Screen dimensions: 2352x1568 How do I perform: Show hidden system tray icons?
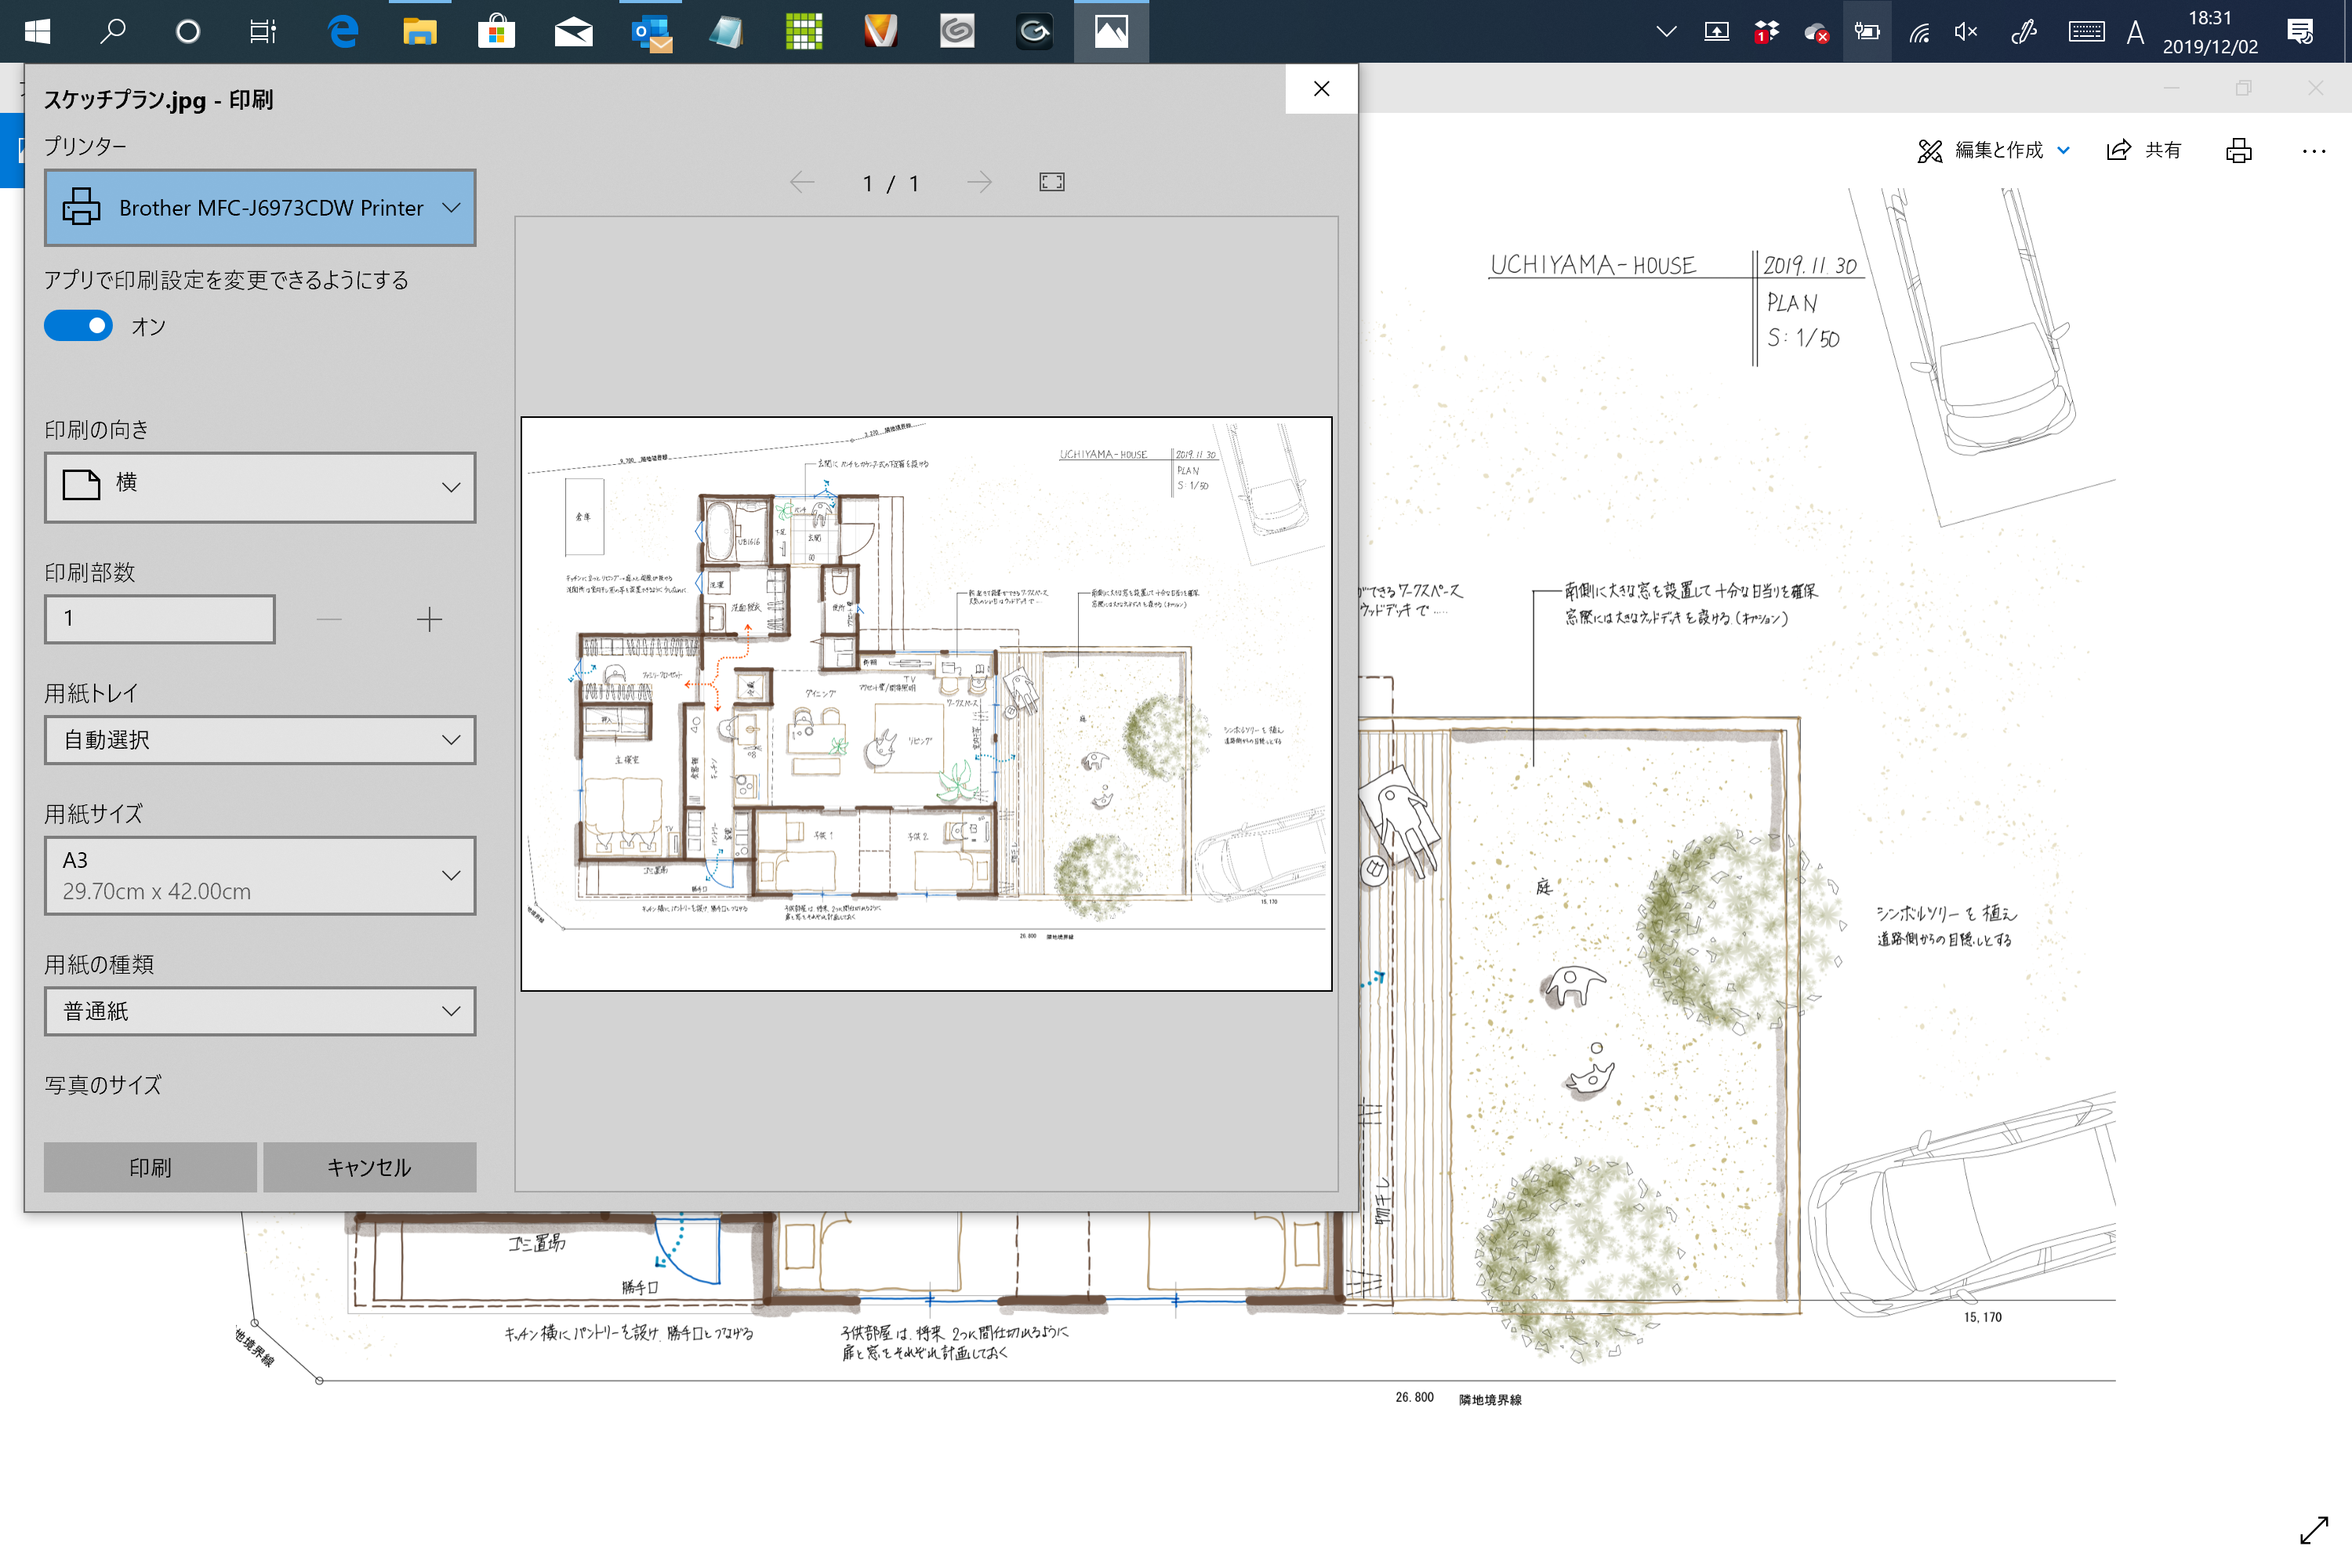[x=1666, y=31]
